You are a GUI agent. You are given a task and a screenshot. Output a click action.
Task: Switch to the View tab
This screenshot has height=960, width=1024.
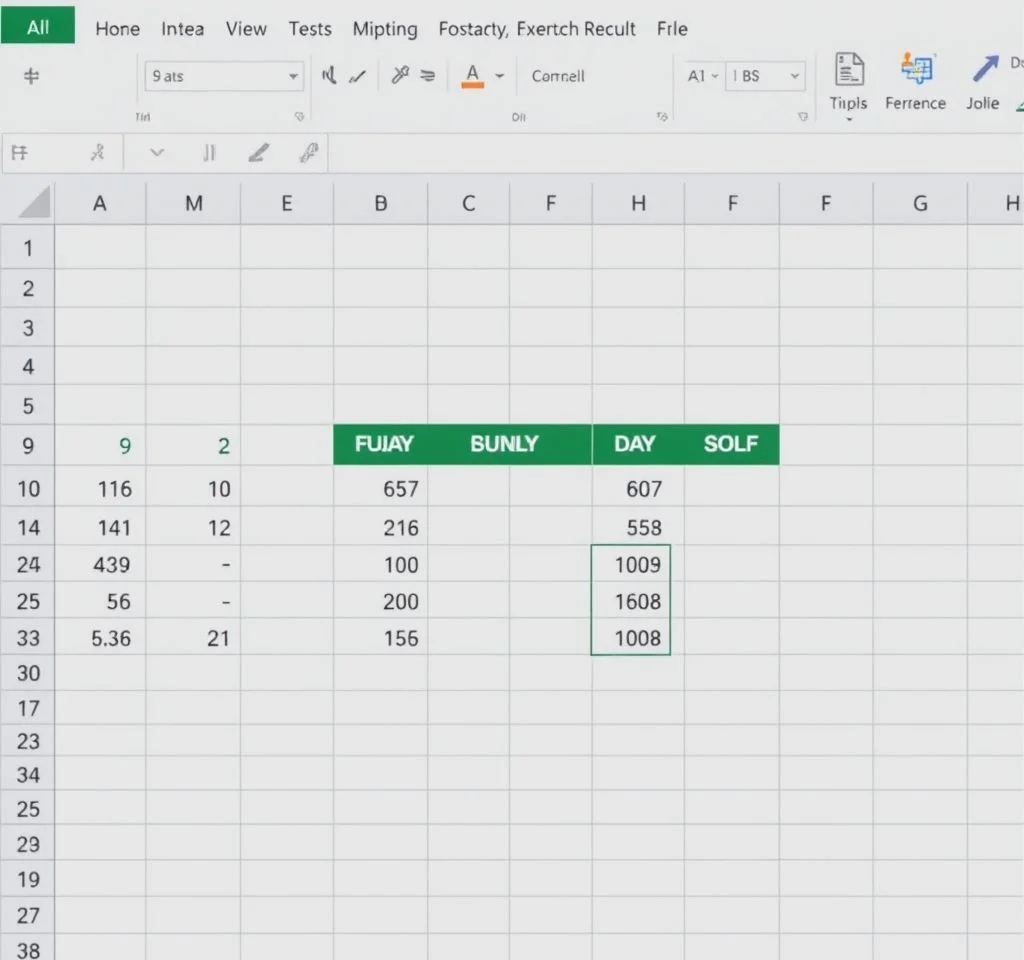(x=246, y=29)
